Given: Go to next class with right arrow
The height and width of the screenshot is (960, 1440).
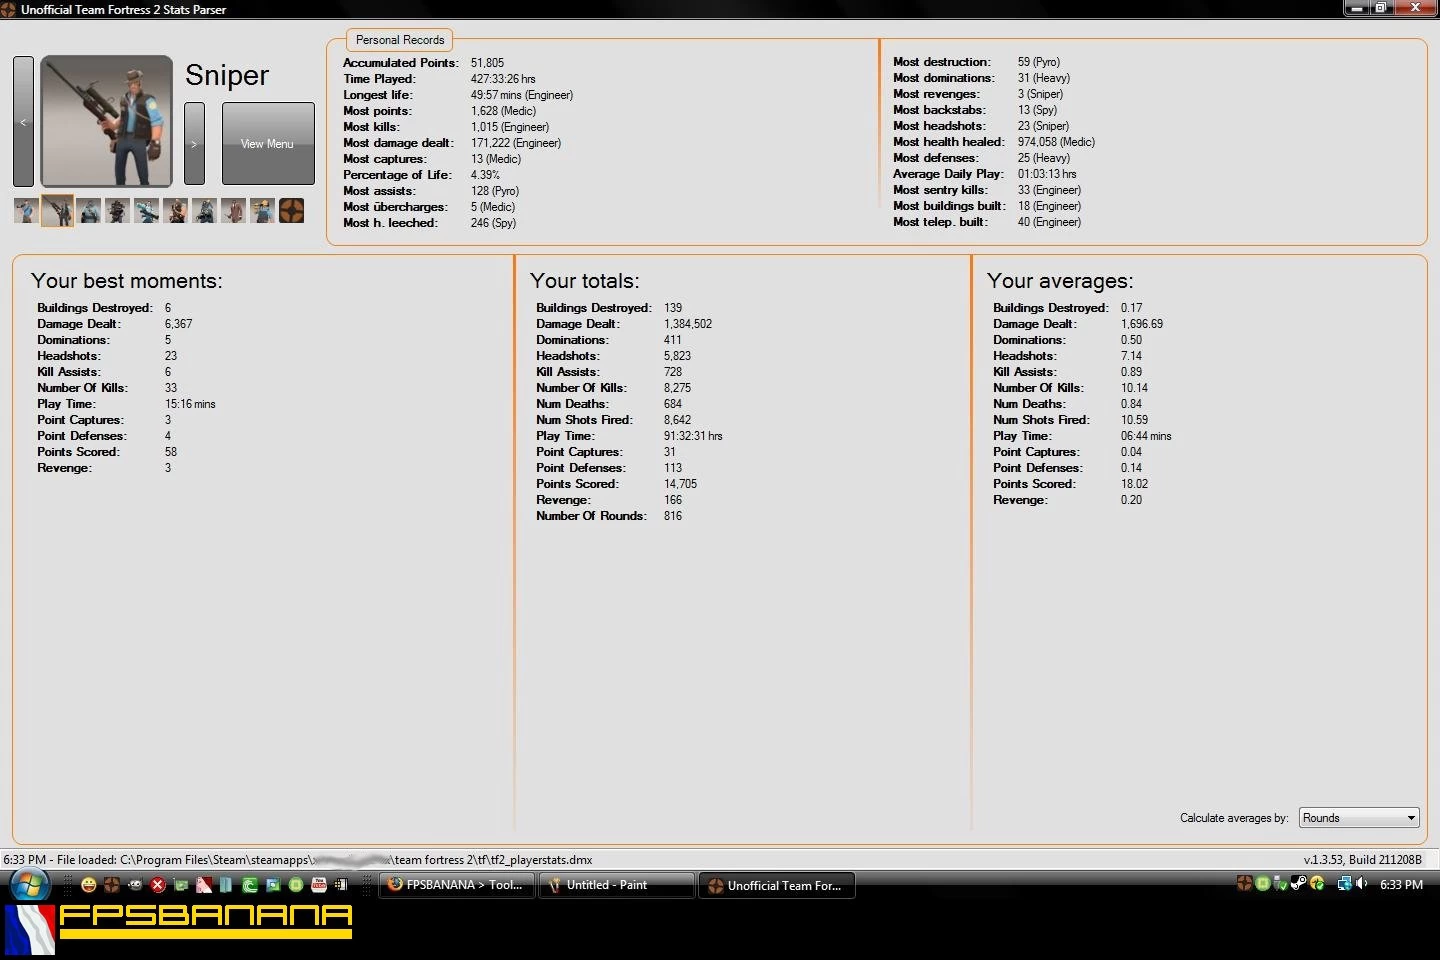Looking at the screenshot, I should point(194,143).
